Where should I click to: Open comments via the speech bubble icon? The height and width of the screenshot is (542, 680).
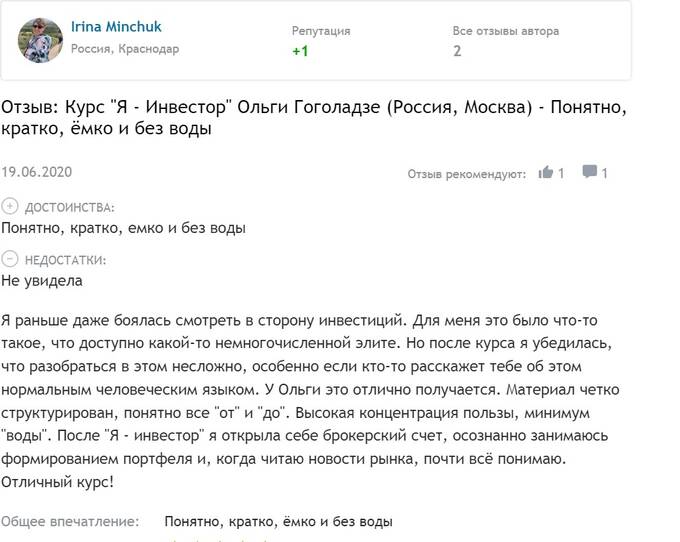click(590, 172)
